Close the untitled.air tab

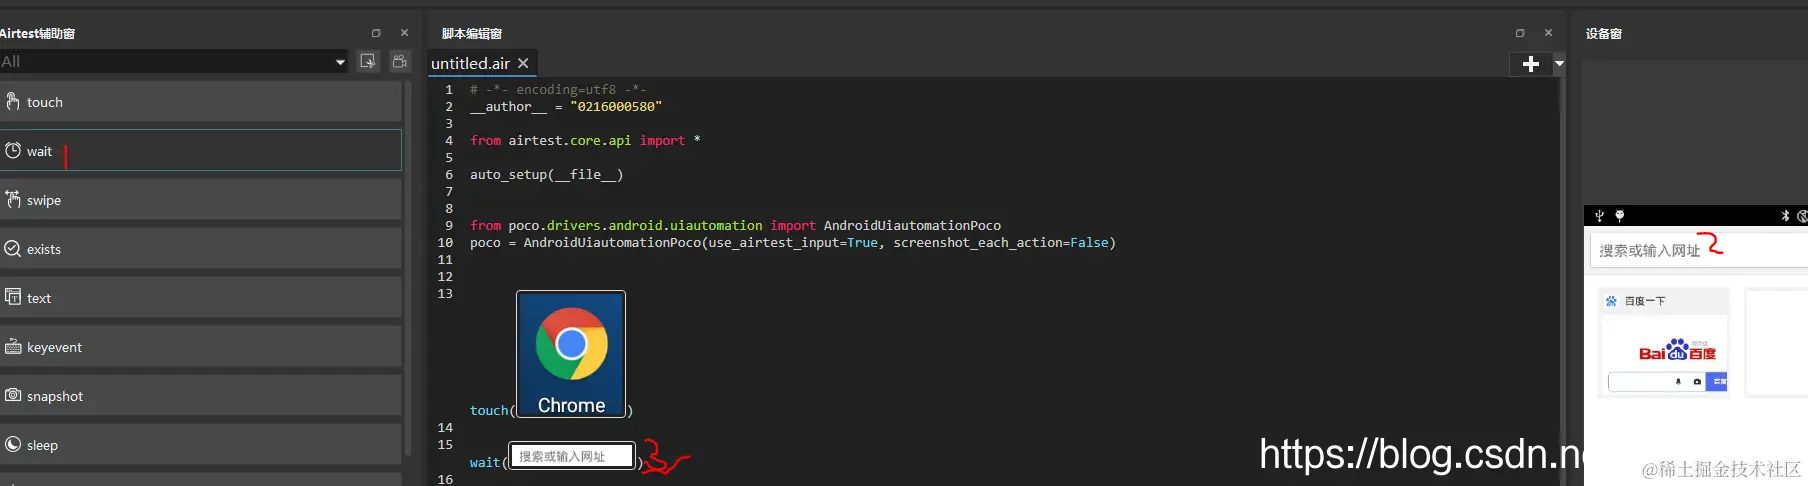coord(523,63)
